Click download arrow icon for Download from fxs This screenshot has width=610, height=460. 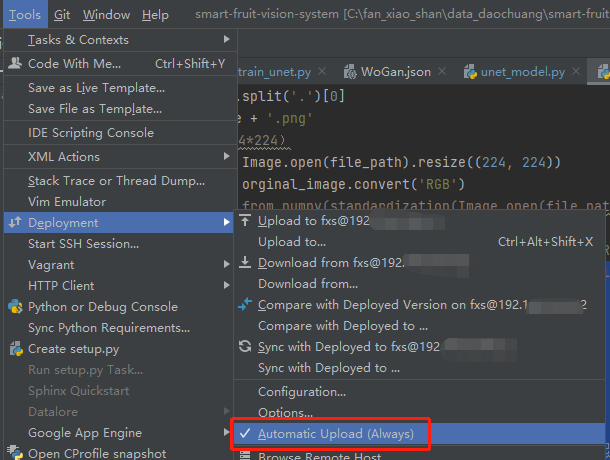click(245, 262)
